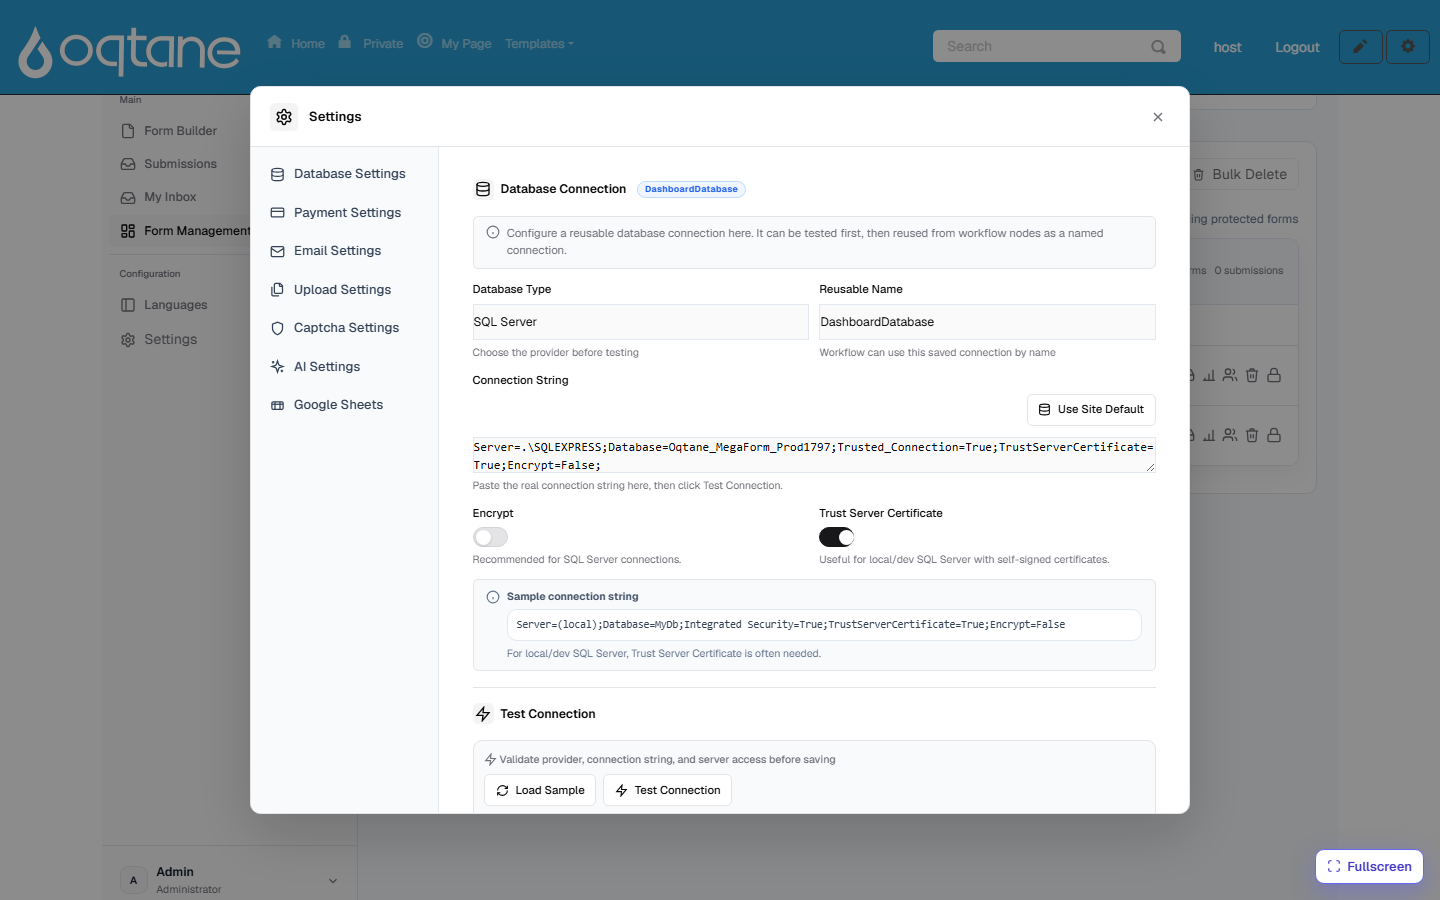Screen dimensions: 1440x900
Task: Expand the Admin user menu chevron
Action: (x=333, y=881)
